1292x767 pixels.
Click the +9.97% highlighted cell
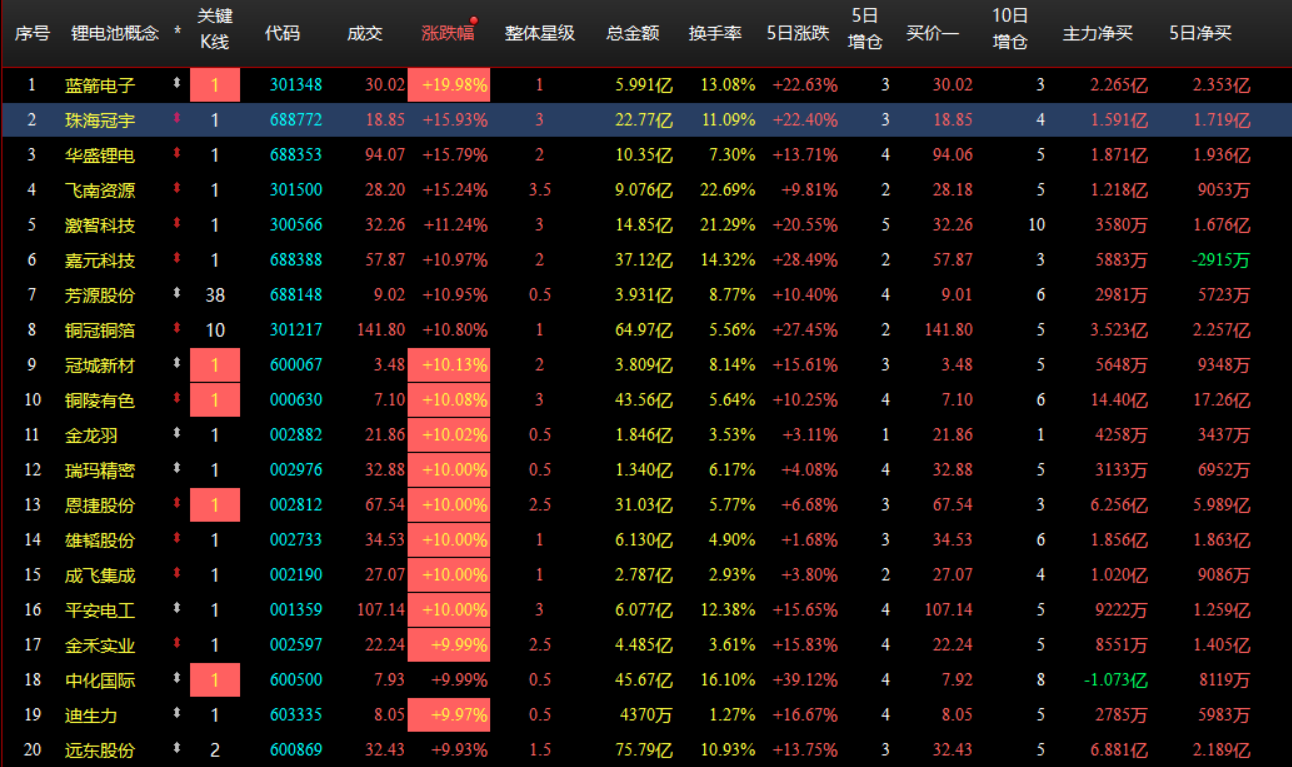coord(449,715)
